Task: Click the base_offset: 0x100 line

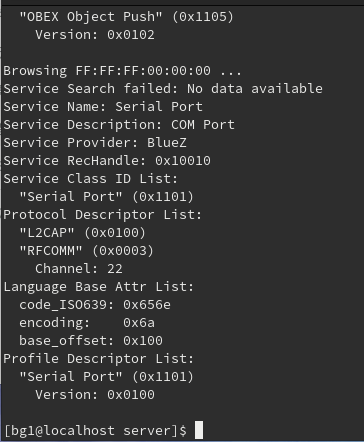Action: point(91,341)
